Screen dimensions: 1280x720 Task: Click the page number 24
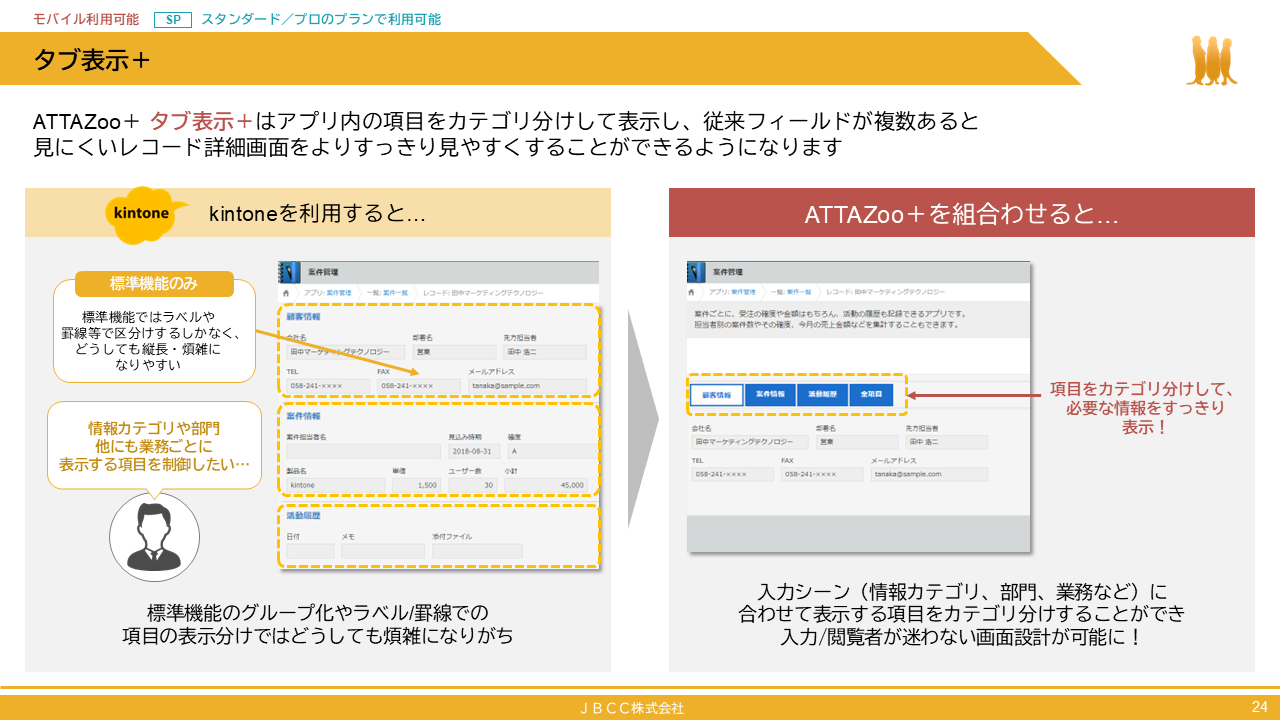[x=1258, y=707]
